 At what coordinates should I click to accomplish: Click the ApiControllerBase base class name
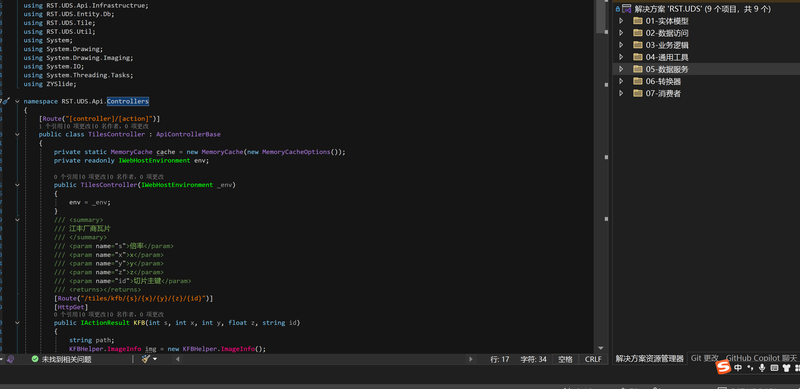tap(188, 134)
